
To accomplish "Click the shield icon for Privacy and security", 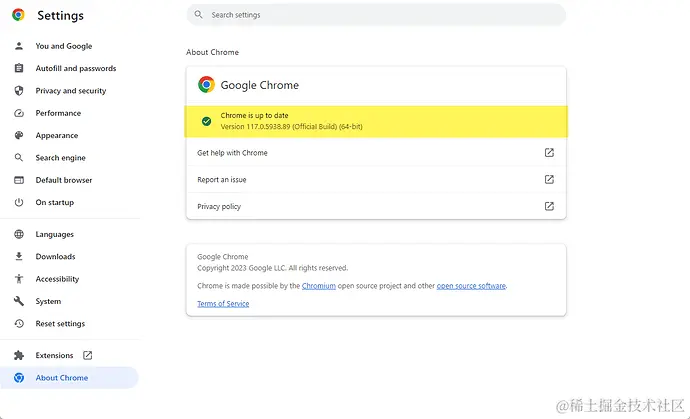I will (19, 91).
